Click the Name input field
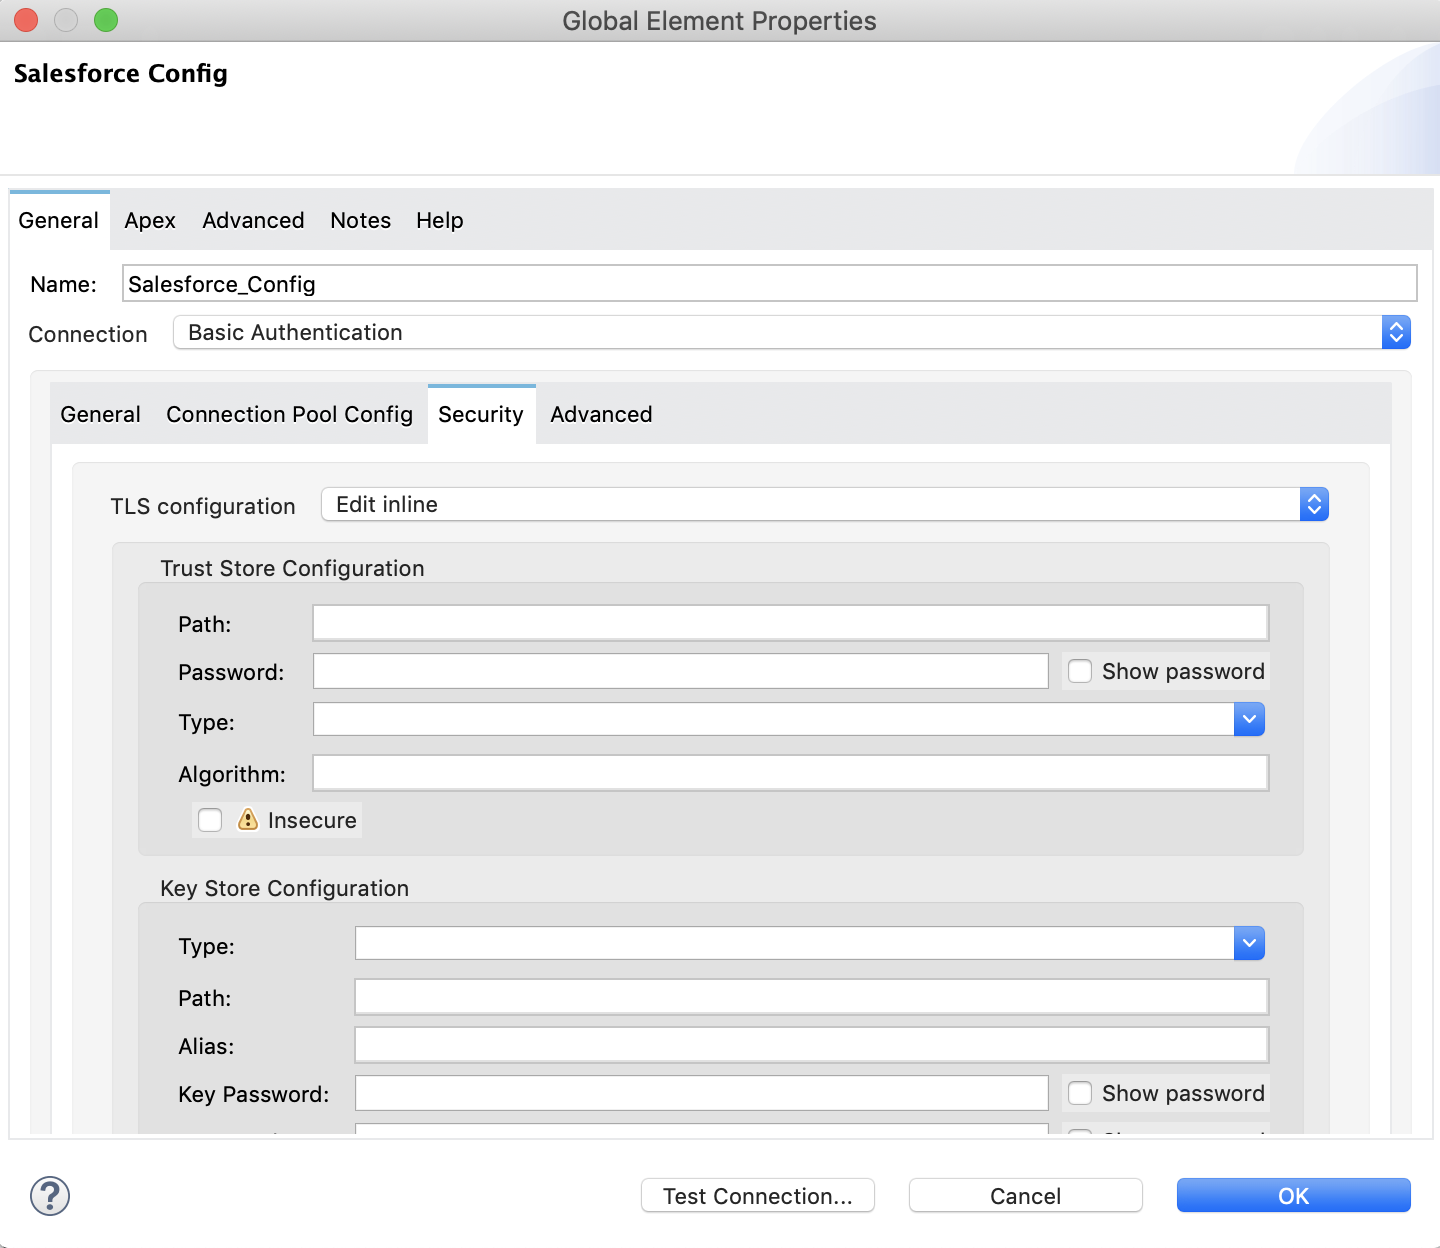The width and height of the screenshot is (1440, 1248). 768,284
